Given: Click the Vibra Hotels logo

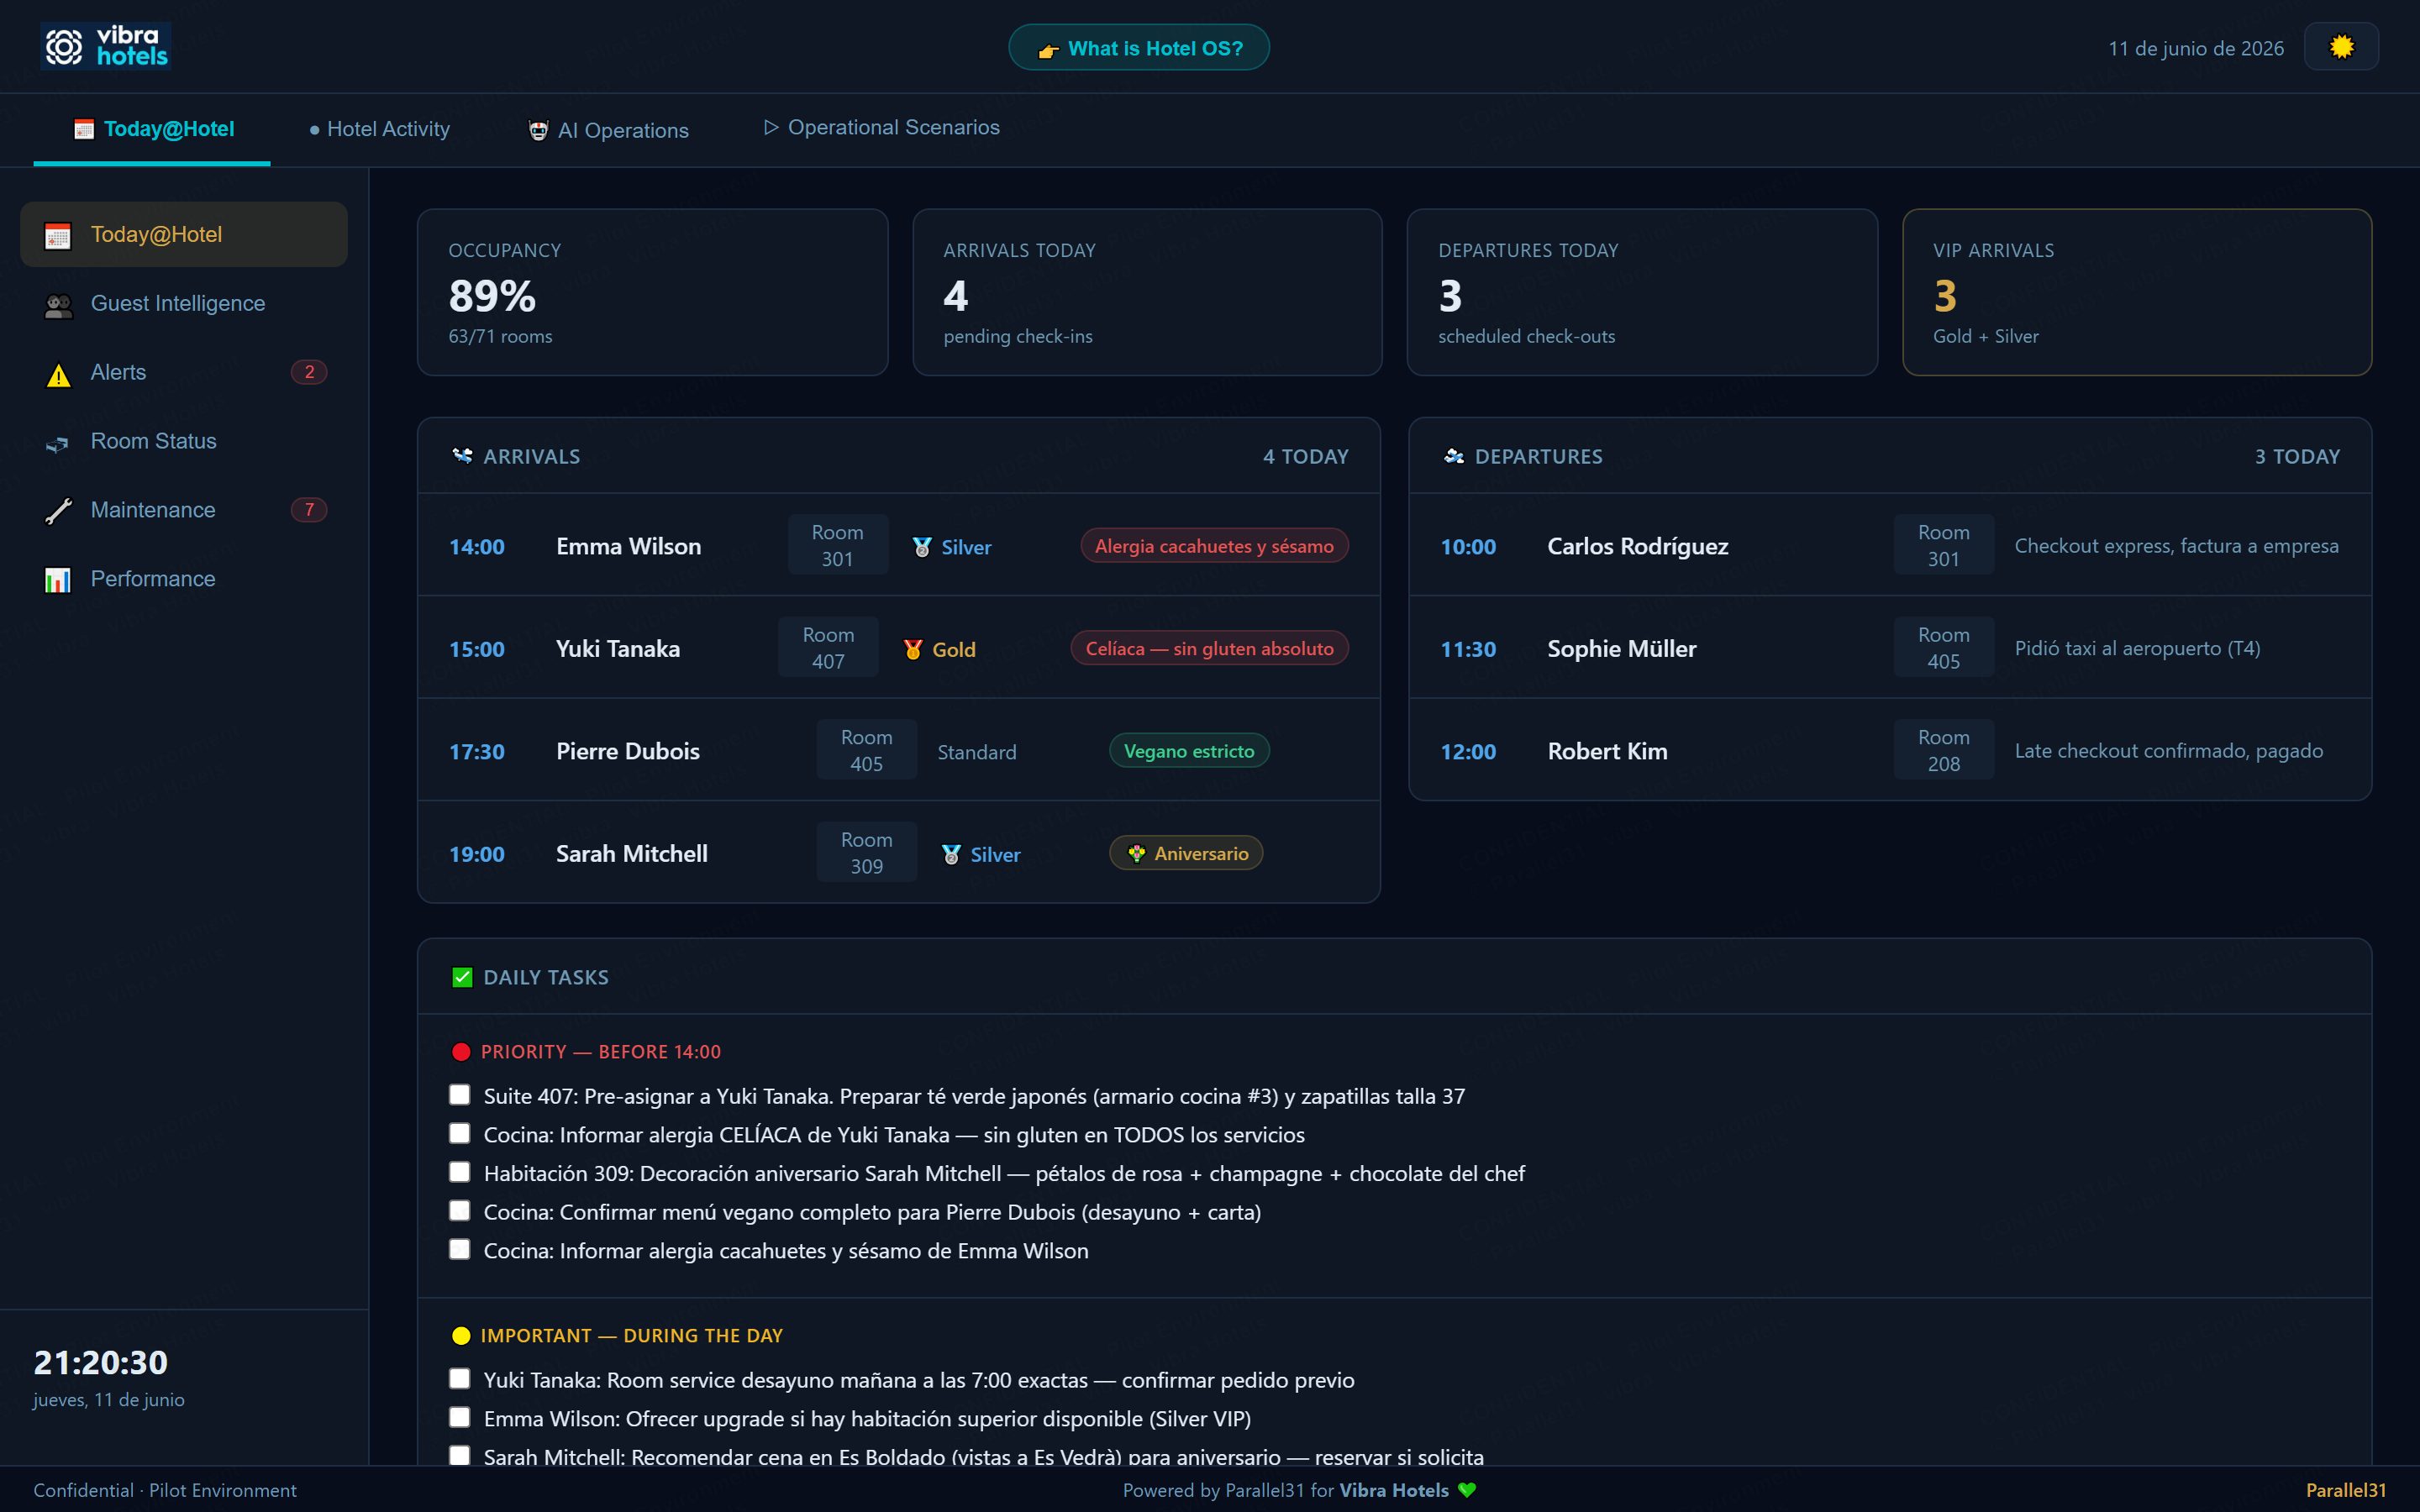Looking at the screenshot, I should pyautogui.click(x=106, y=46).
